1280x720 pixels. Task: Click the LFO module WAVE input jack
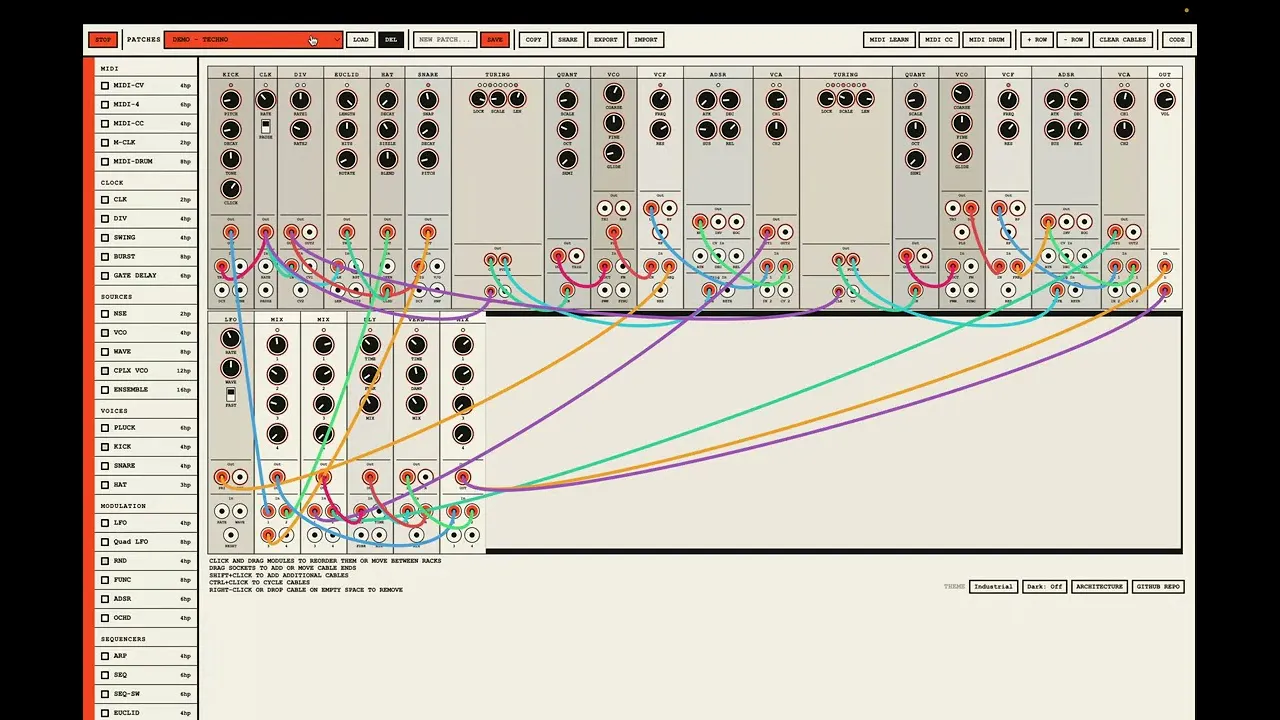[x=240, y=511]
